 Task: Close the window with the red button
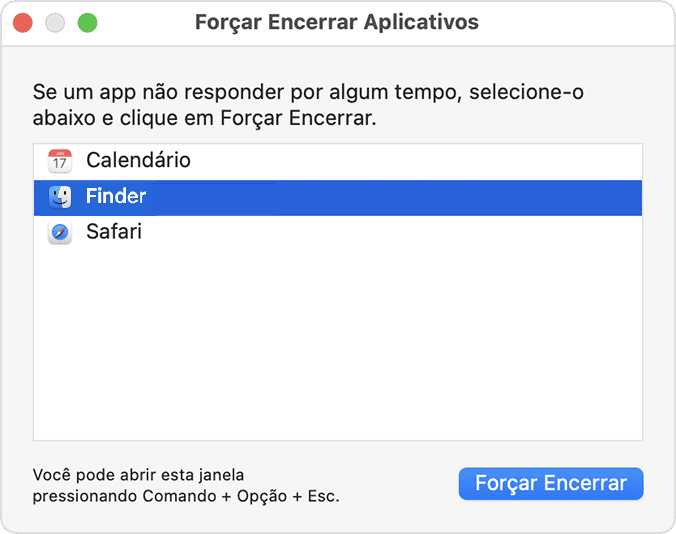pyautogui.click(x=24, y=22)
